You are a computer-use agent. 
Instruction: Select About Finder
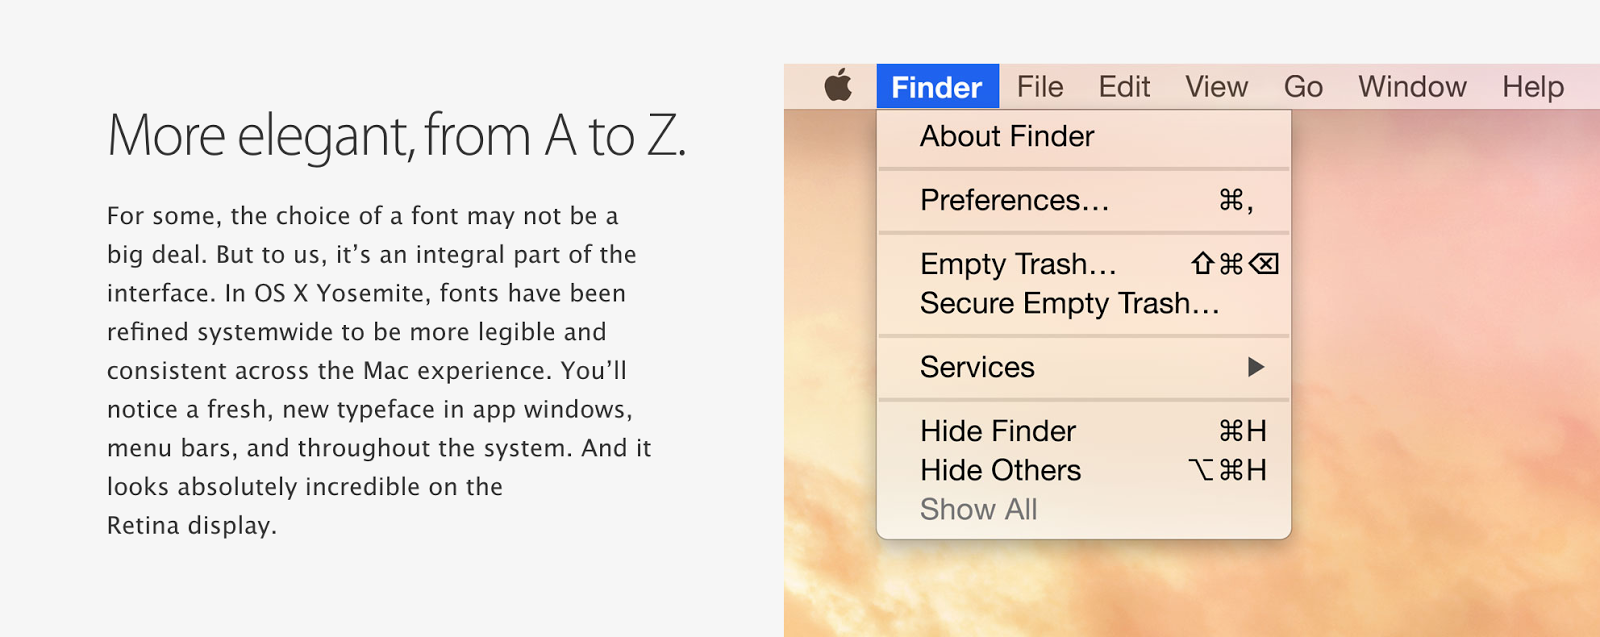point(1084,136)
